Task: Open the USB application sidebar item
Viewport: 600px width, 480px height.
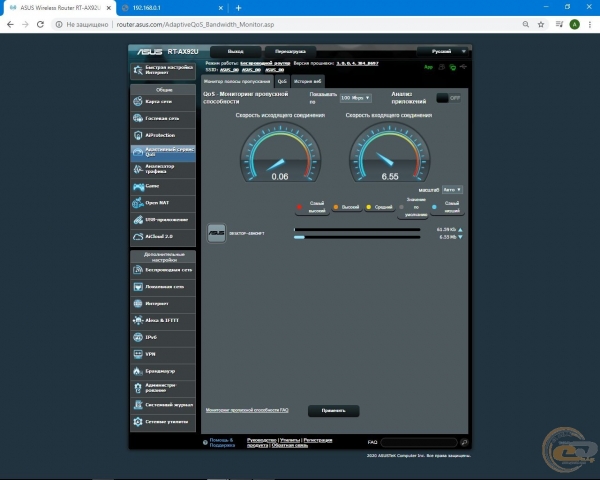Action: pyautogui.click(x=163, y=220)
